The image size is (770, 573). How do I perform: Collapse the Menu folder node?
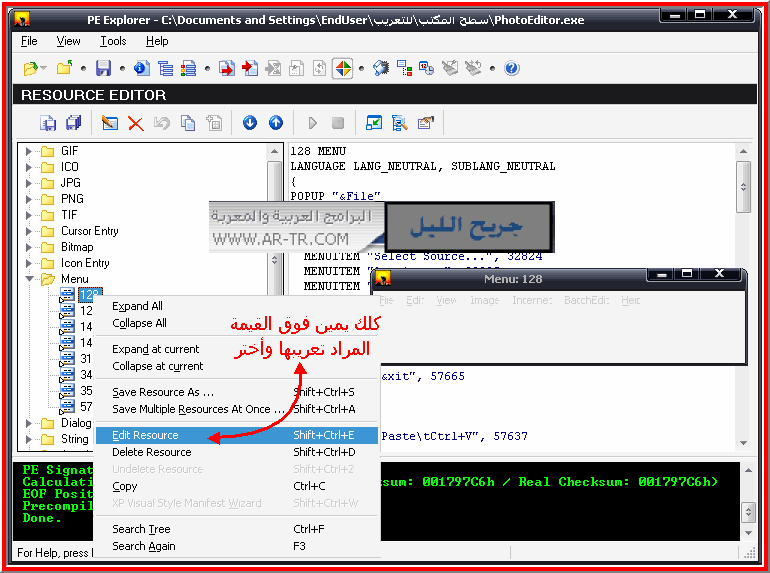29,279
